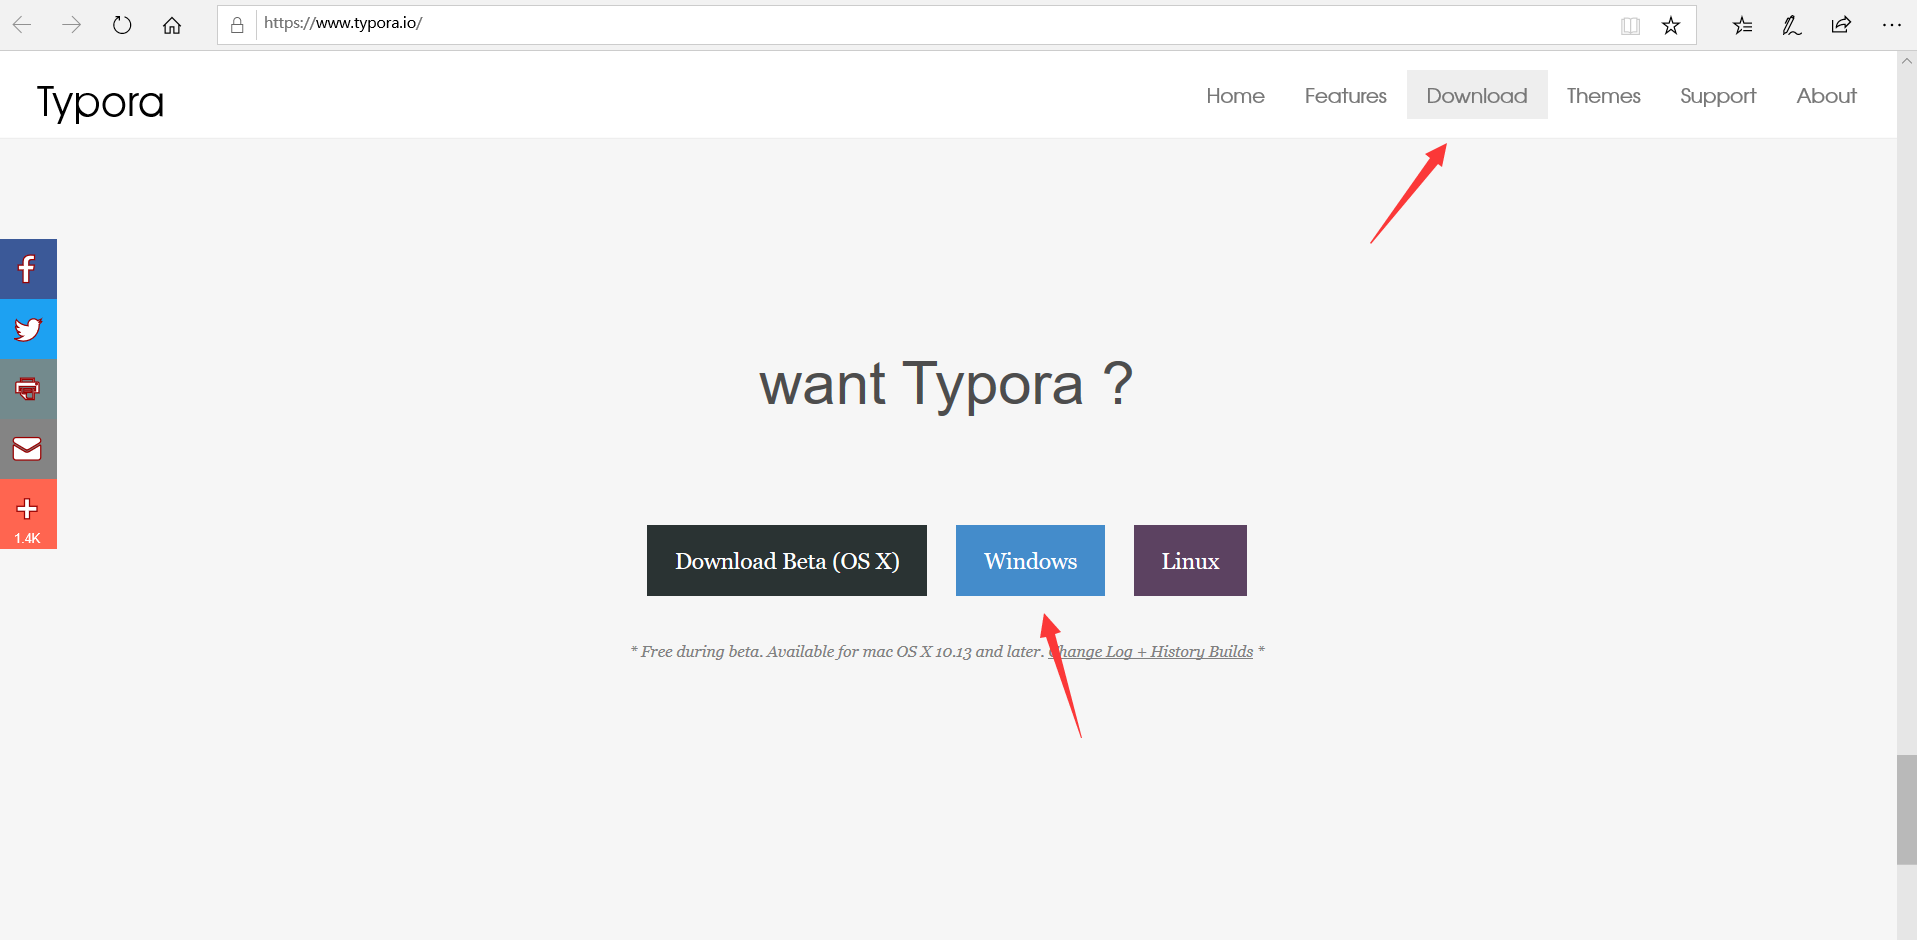Image resolution: width=1917 pixels, height=940 pixels.
Task: Click the lock icon in the address bar
Action: click(237, 25)
